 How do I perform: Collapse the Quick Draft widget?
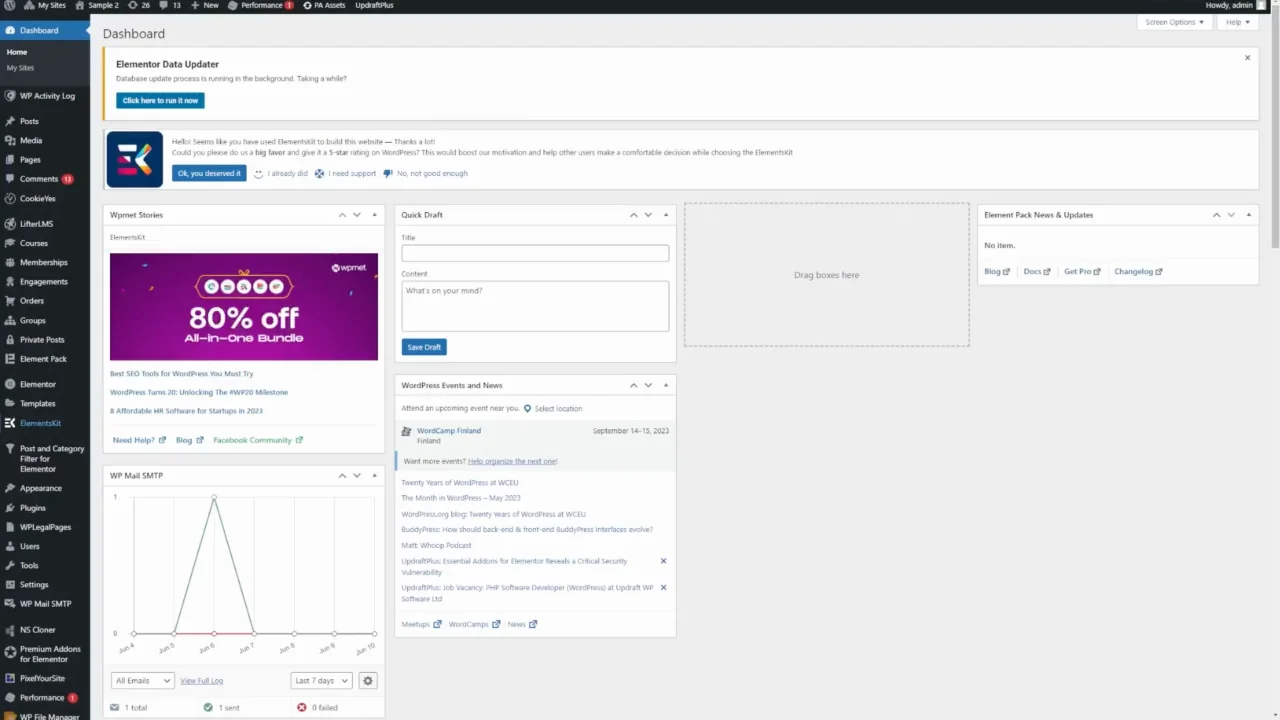(666, 215)
